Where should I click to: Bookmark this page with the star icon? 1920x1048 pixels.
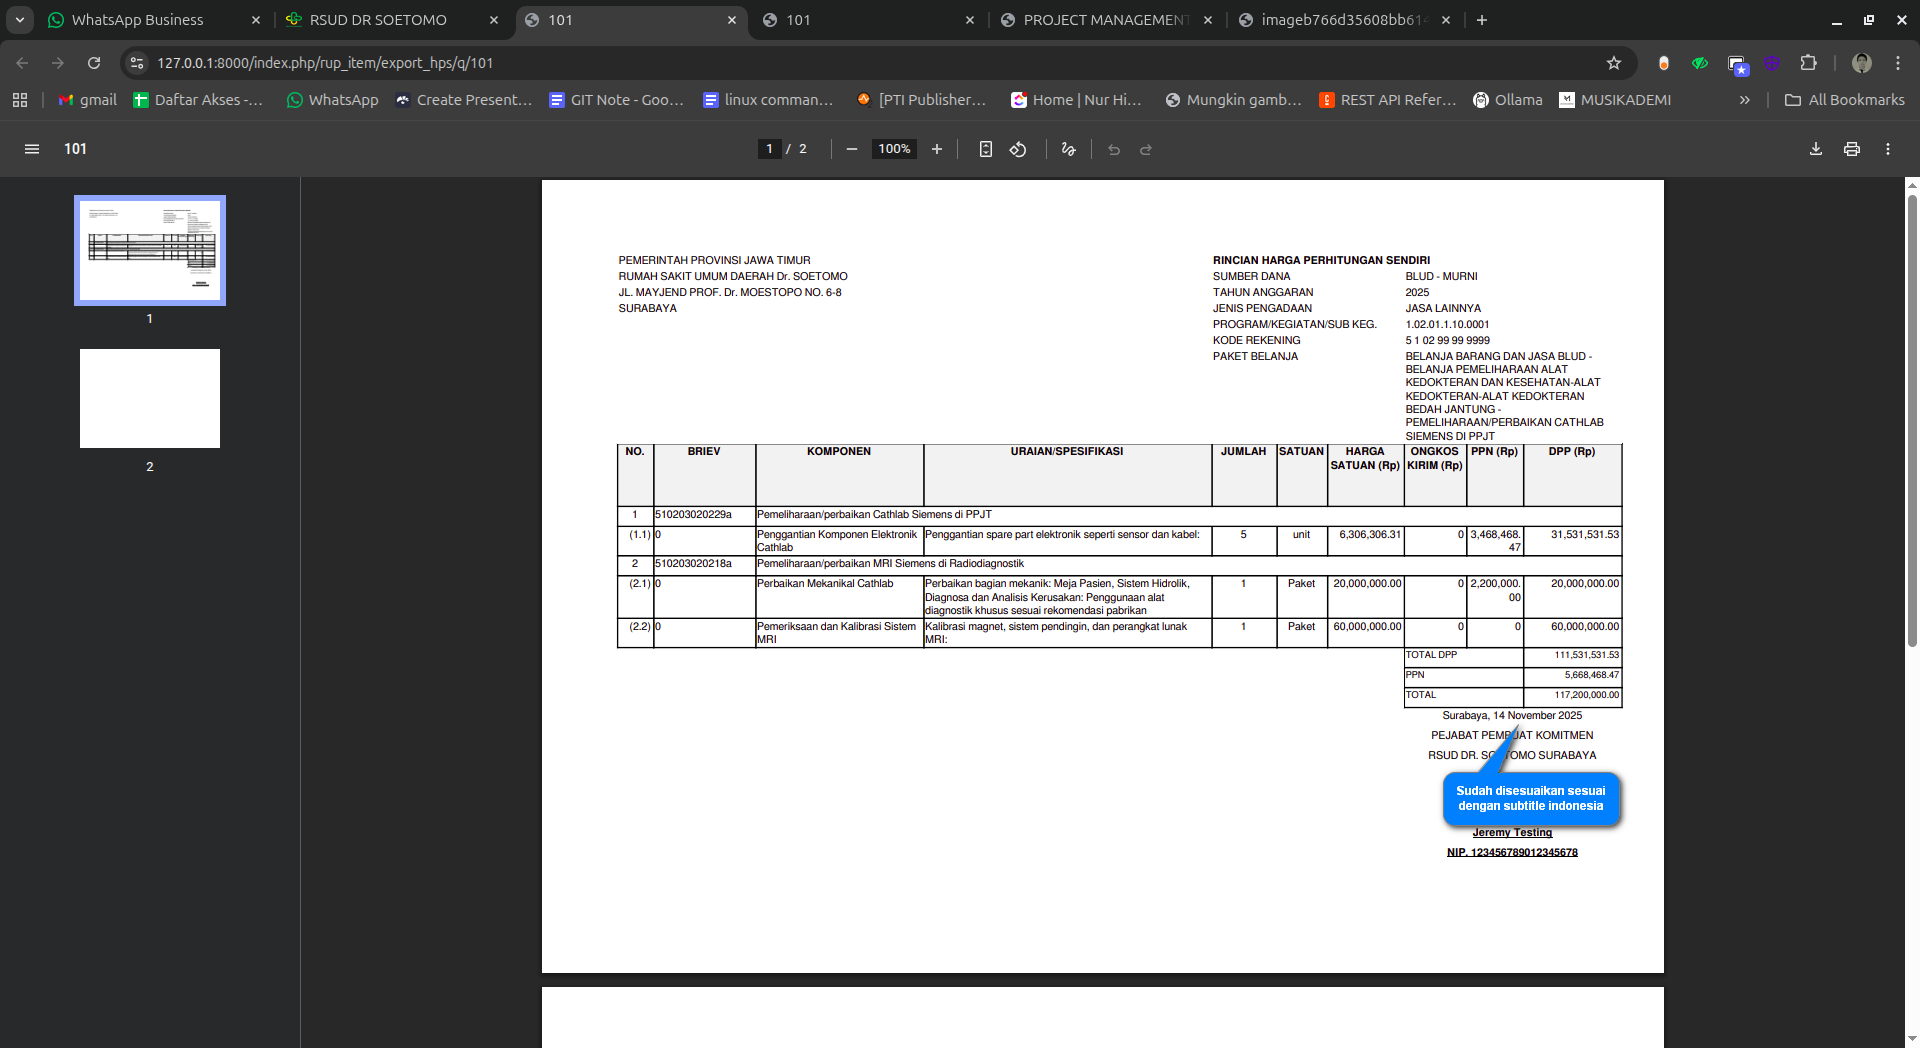(x=1613, y=63)
